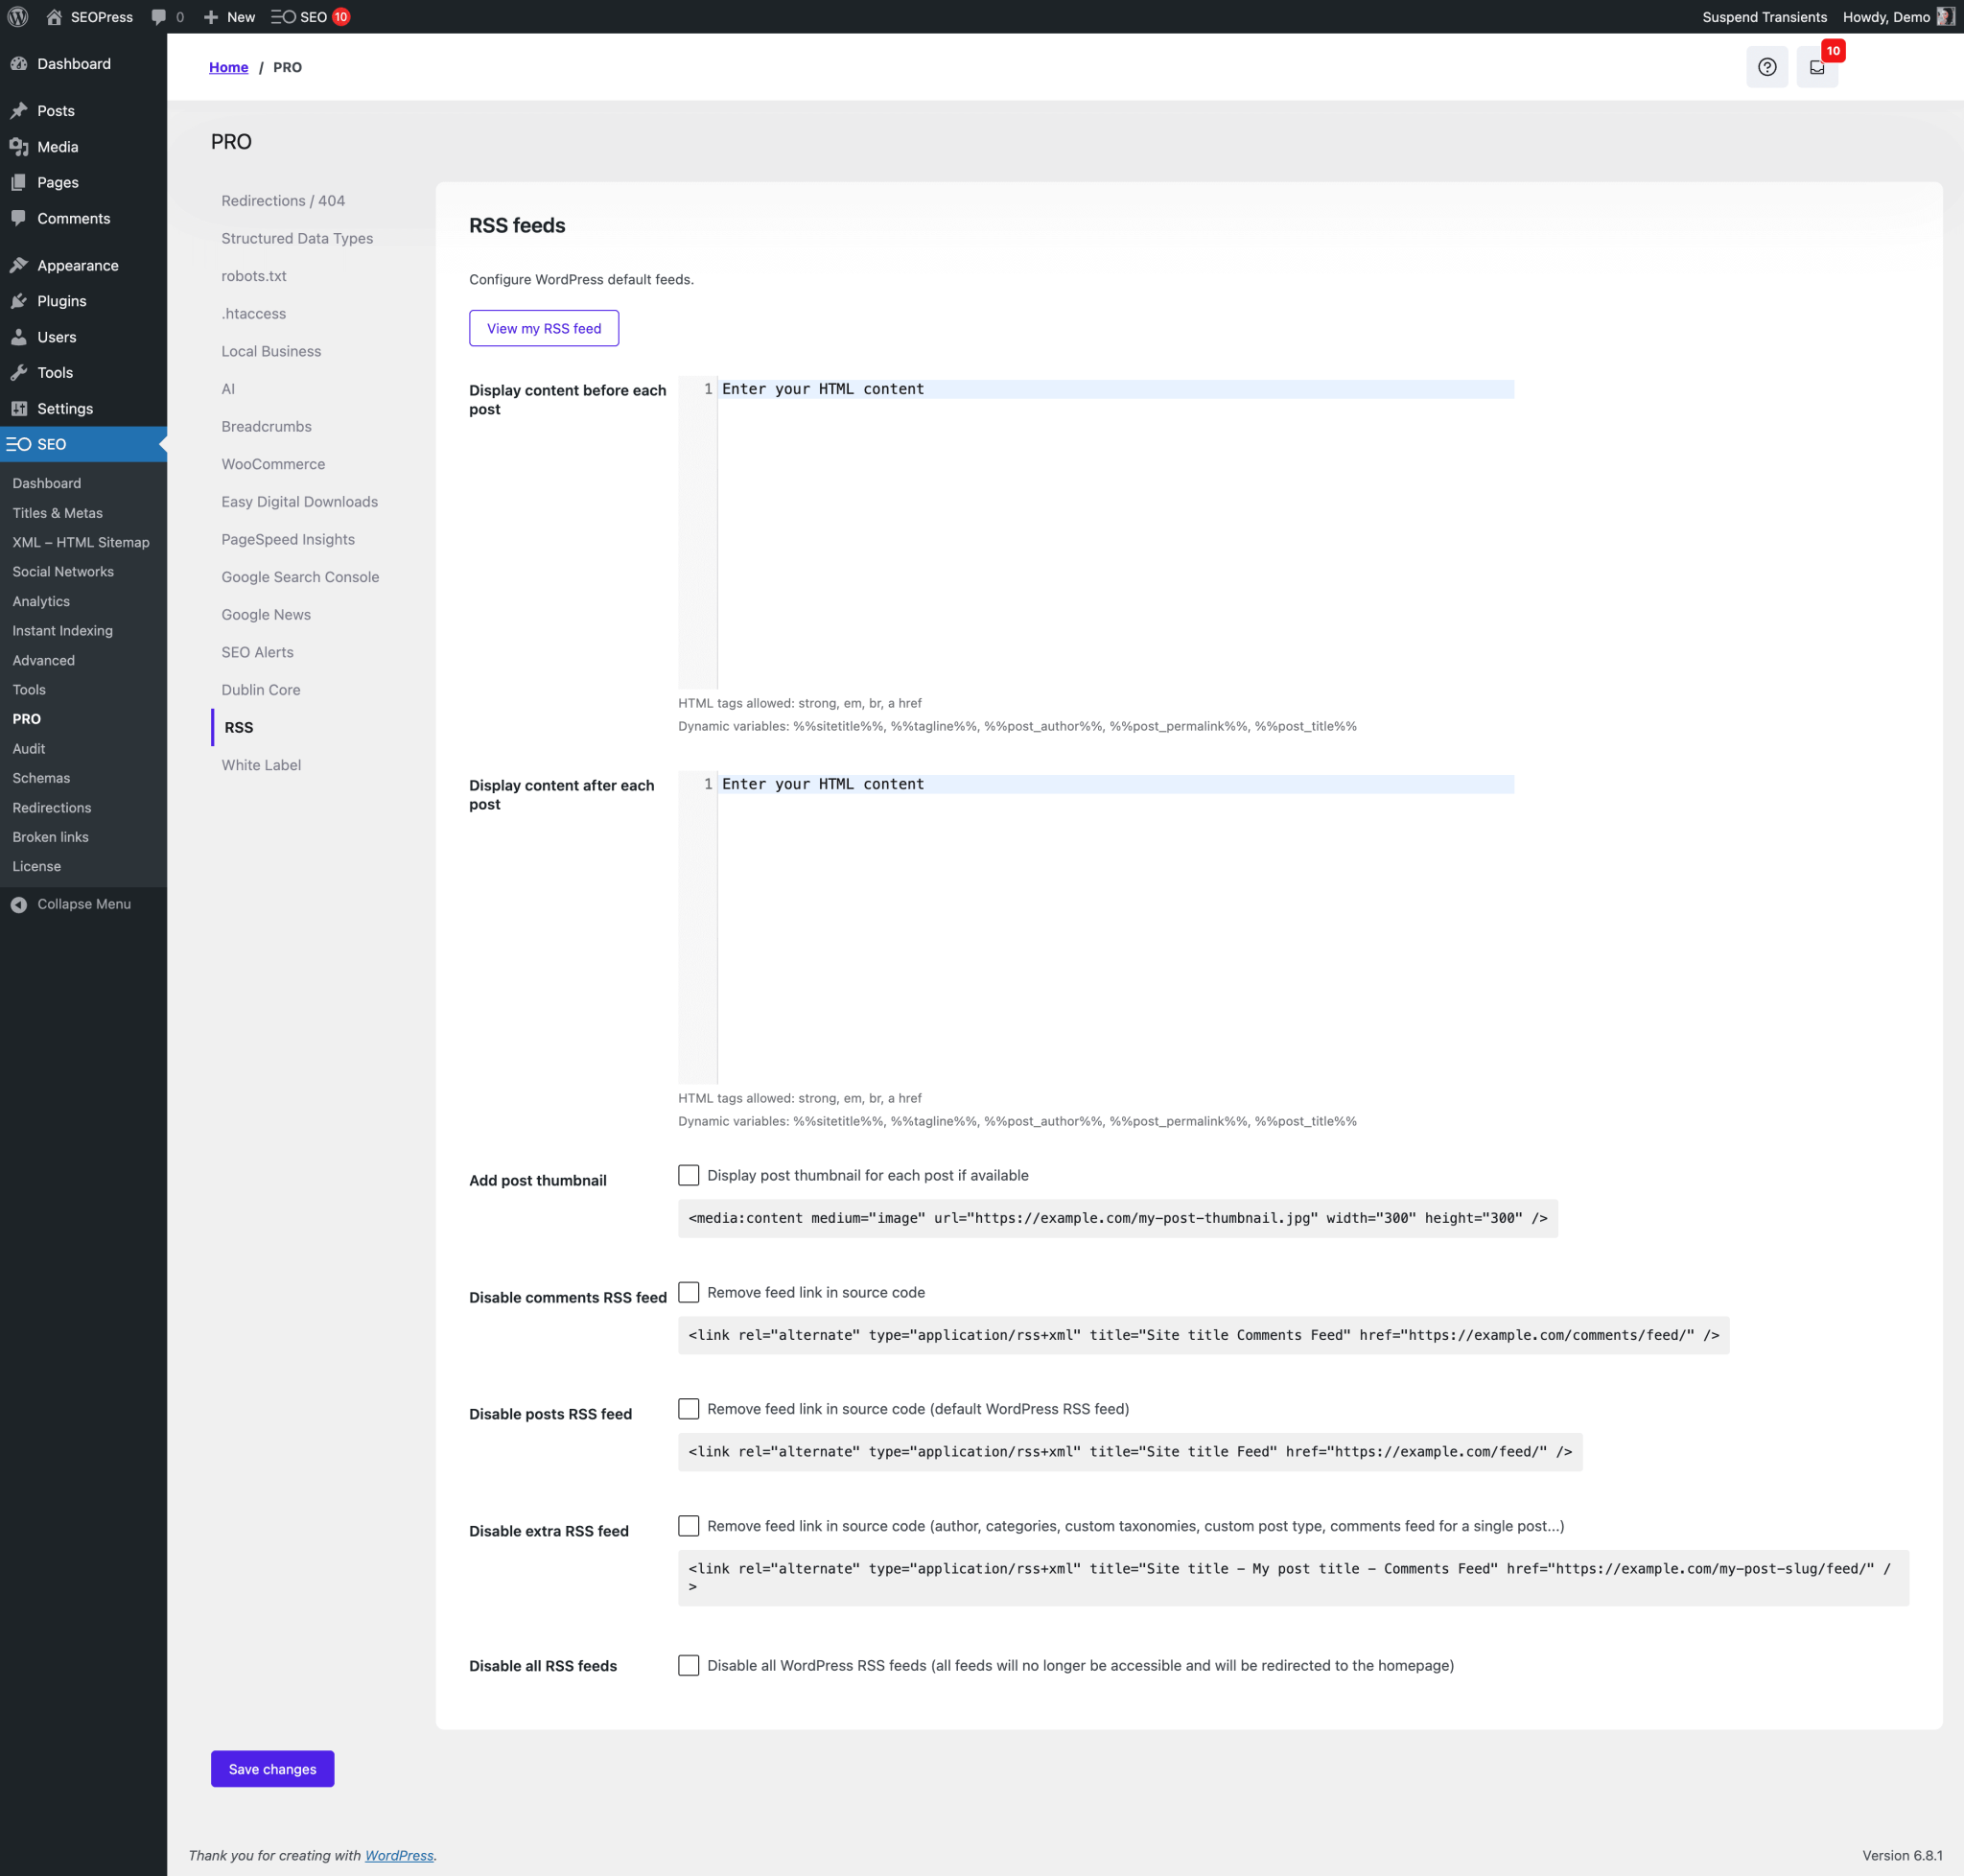Open the Breadcrumbs tab

[266, 427]
